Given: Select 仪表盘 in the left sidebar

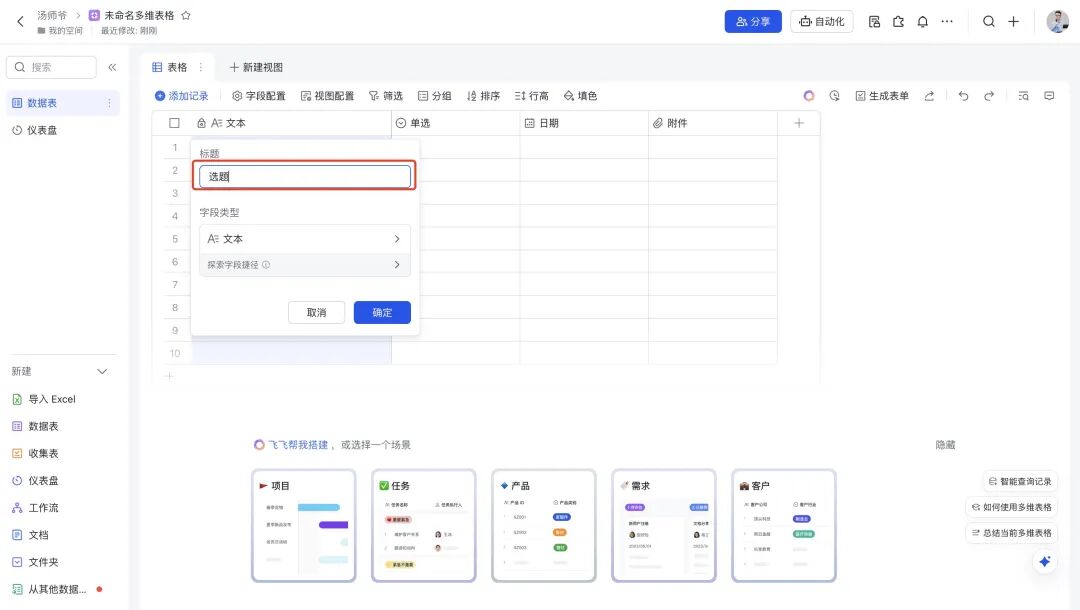Looking at the screenshot, I should [42, 130].
